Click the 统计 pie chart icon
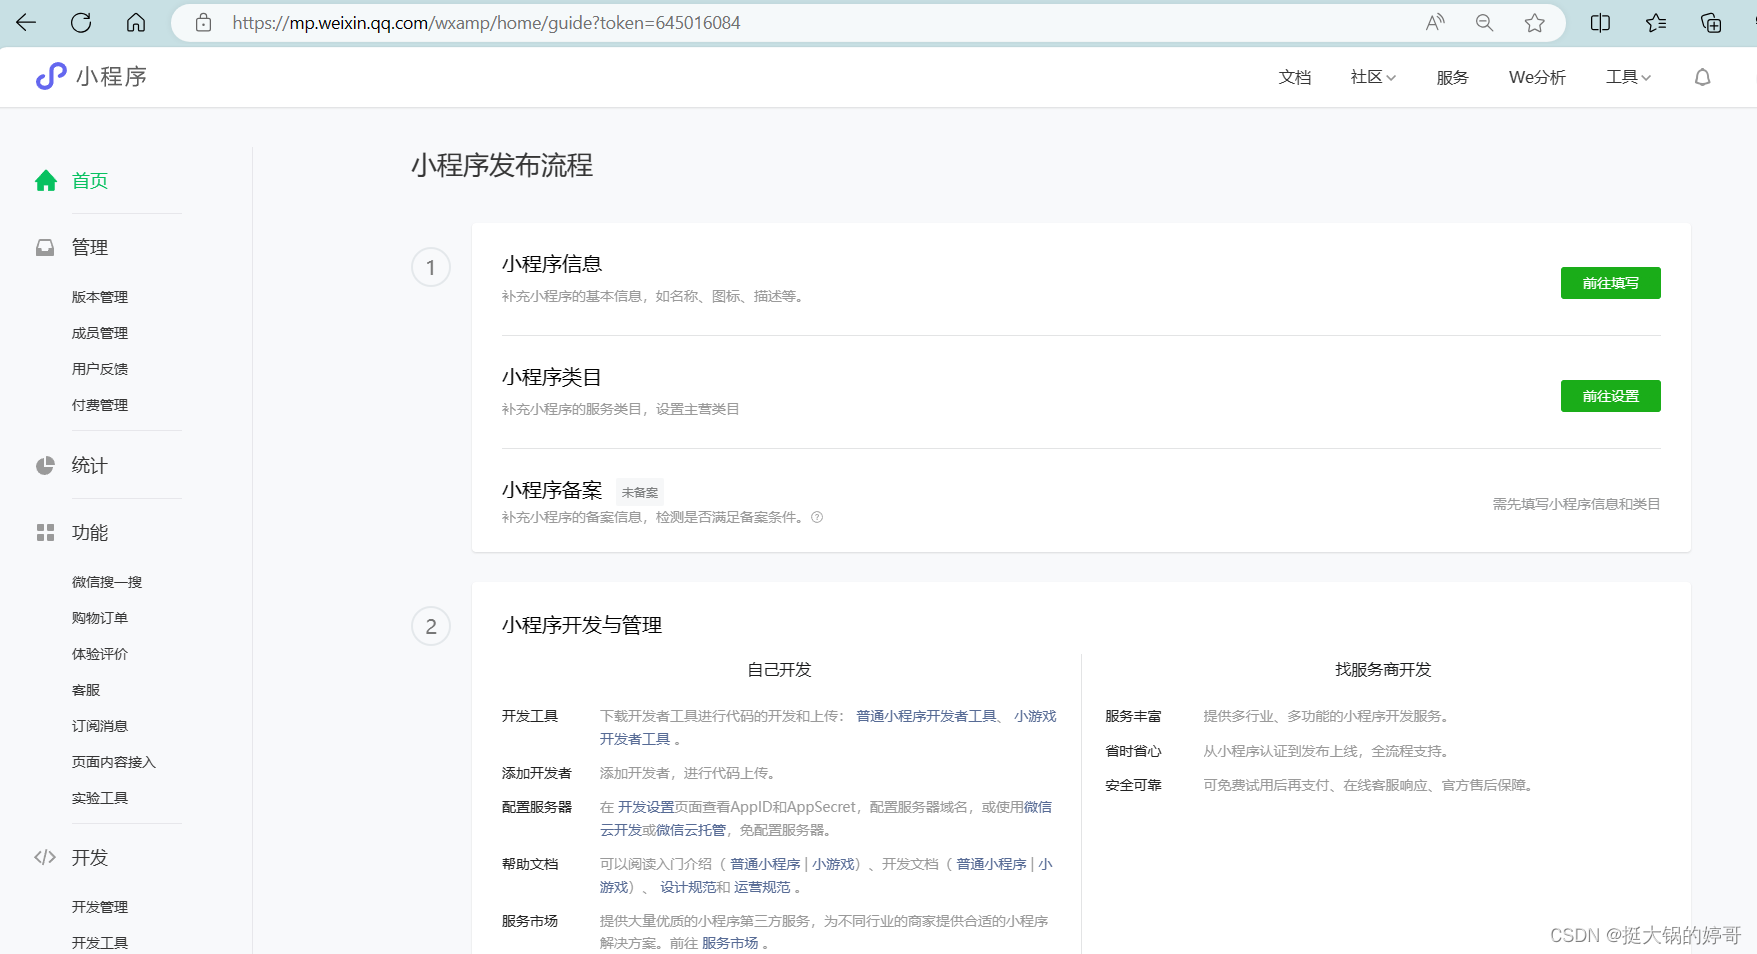The width and height of the screenshot is (1757, 954). (x=45, y=465)
